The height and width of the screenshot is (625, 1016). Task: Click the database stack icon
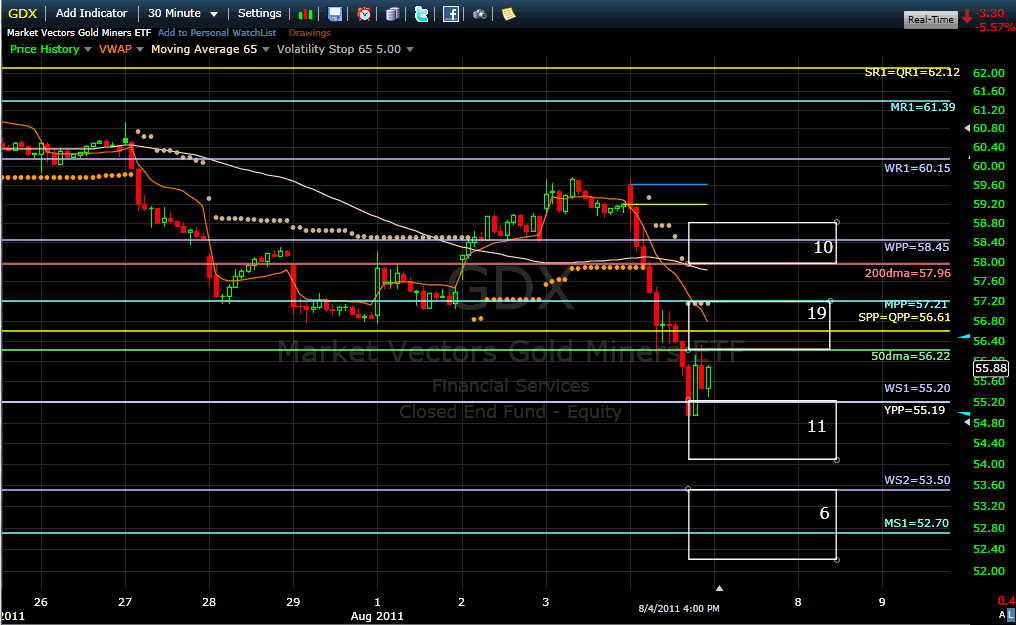393,14
